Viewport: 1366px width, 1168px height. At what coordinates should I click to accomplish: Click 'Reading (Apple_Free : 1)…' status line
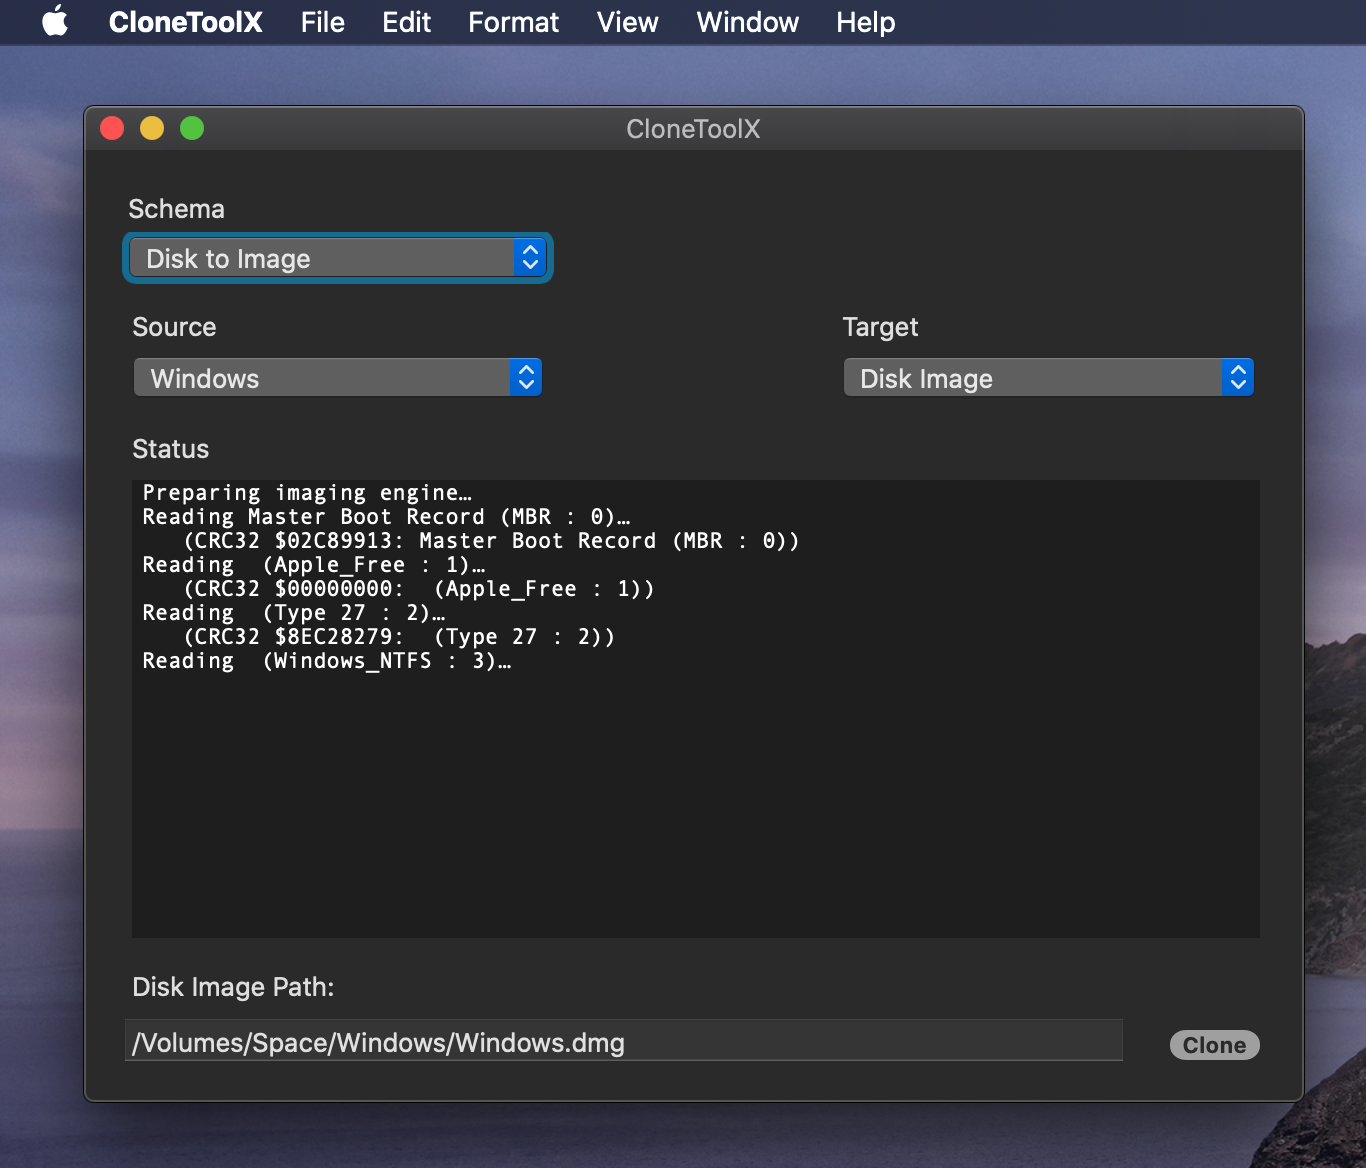(x=314, y=565)
